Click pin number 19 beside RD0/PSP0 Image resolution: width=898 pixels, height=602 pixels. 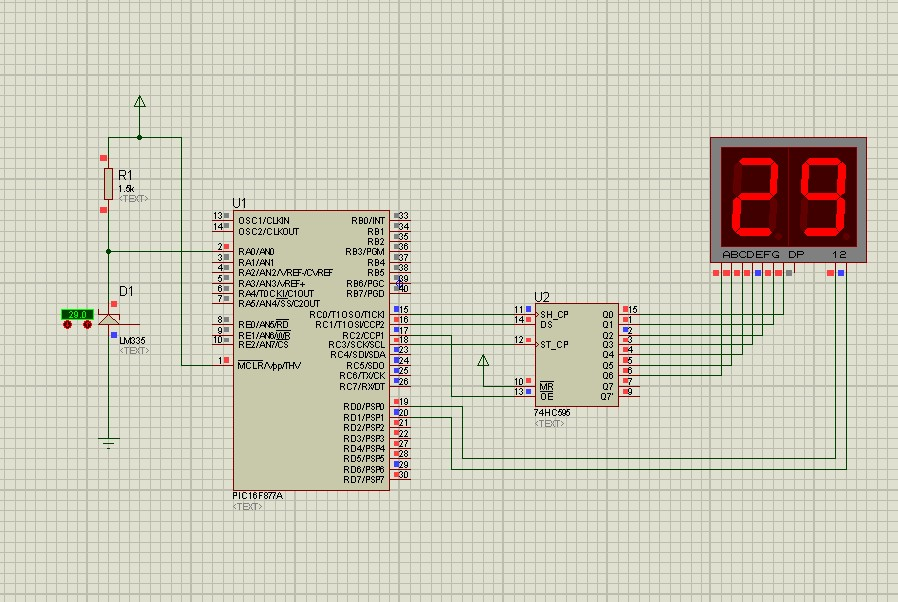pyautogui.click(x=403, y=402)
